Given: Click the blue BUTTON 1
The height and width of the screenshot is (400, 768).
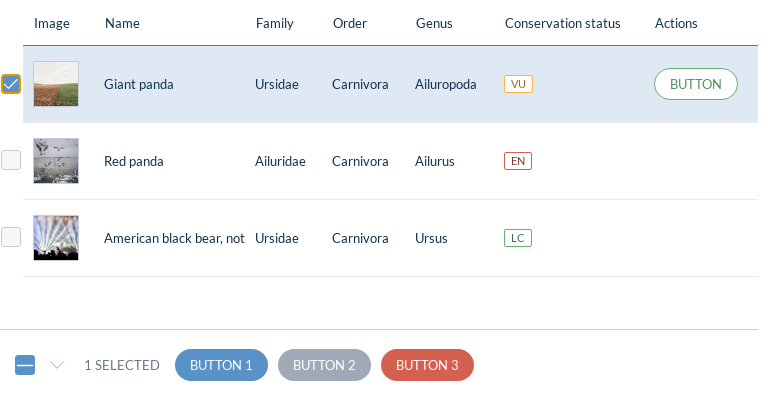Looking at the screenshot, I should (x=221, y=365).
